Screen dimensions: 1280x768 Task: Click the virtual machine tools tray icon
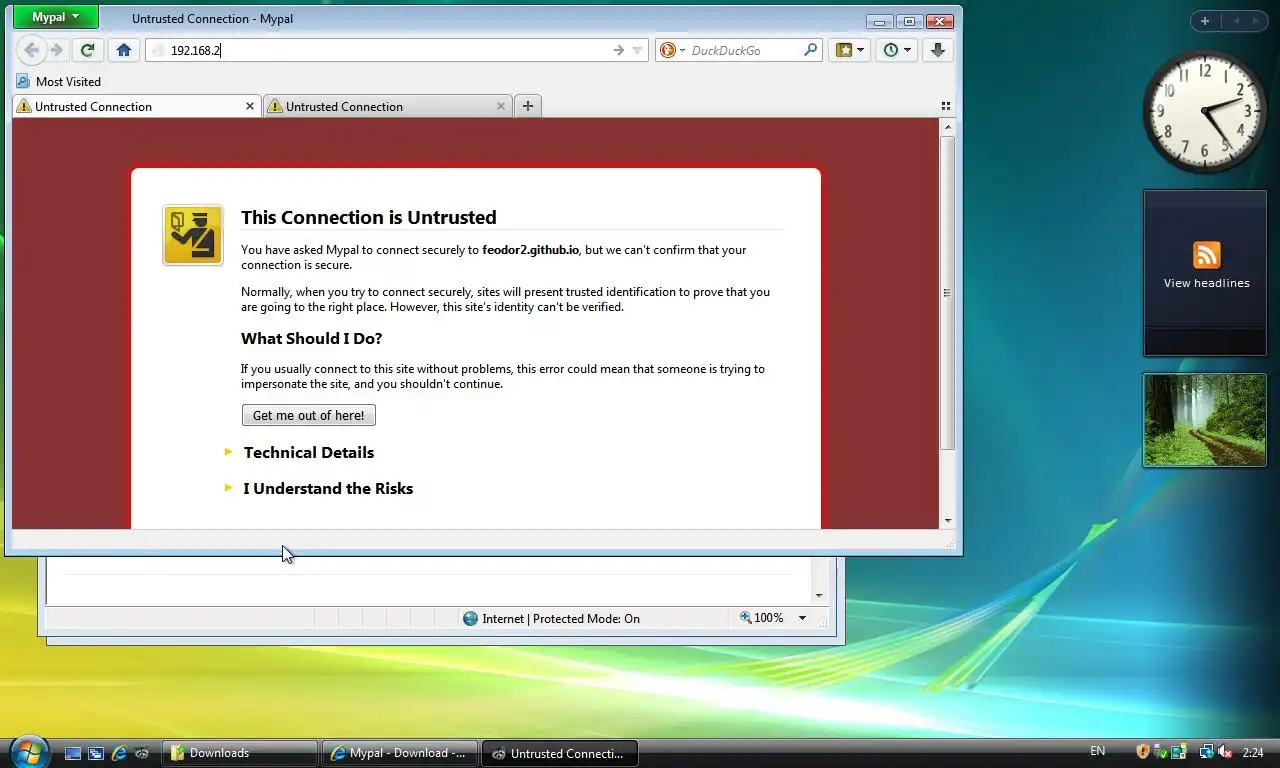tap(1179, 752)
